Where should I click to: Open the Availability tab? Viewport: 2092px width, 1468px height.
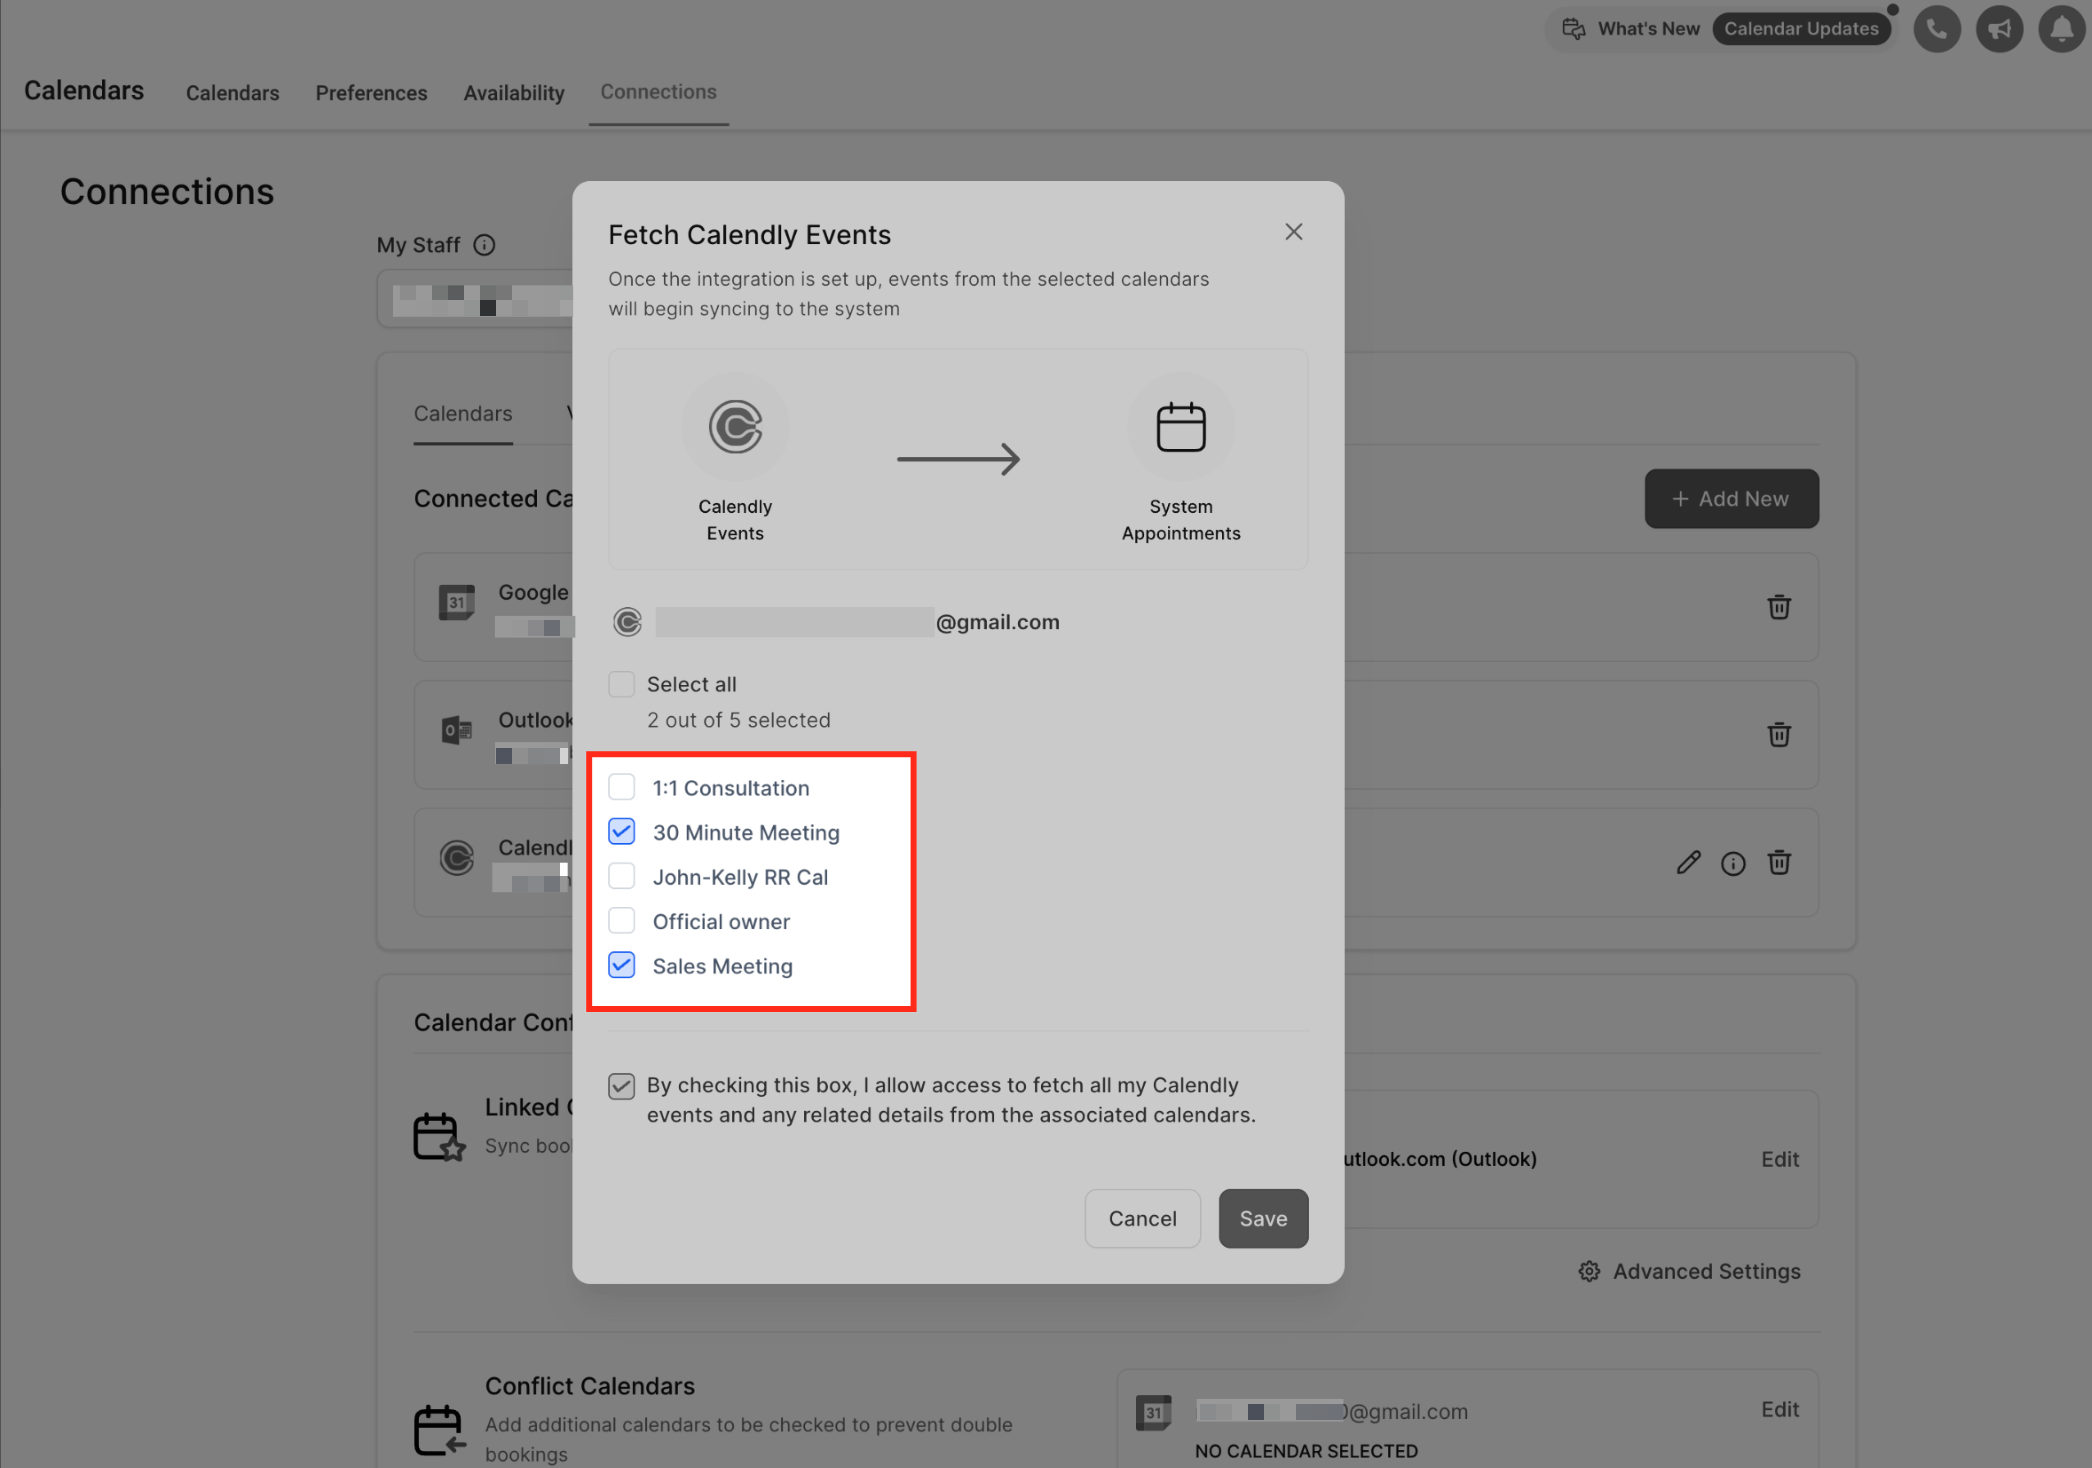pos(513,93)
